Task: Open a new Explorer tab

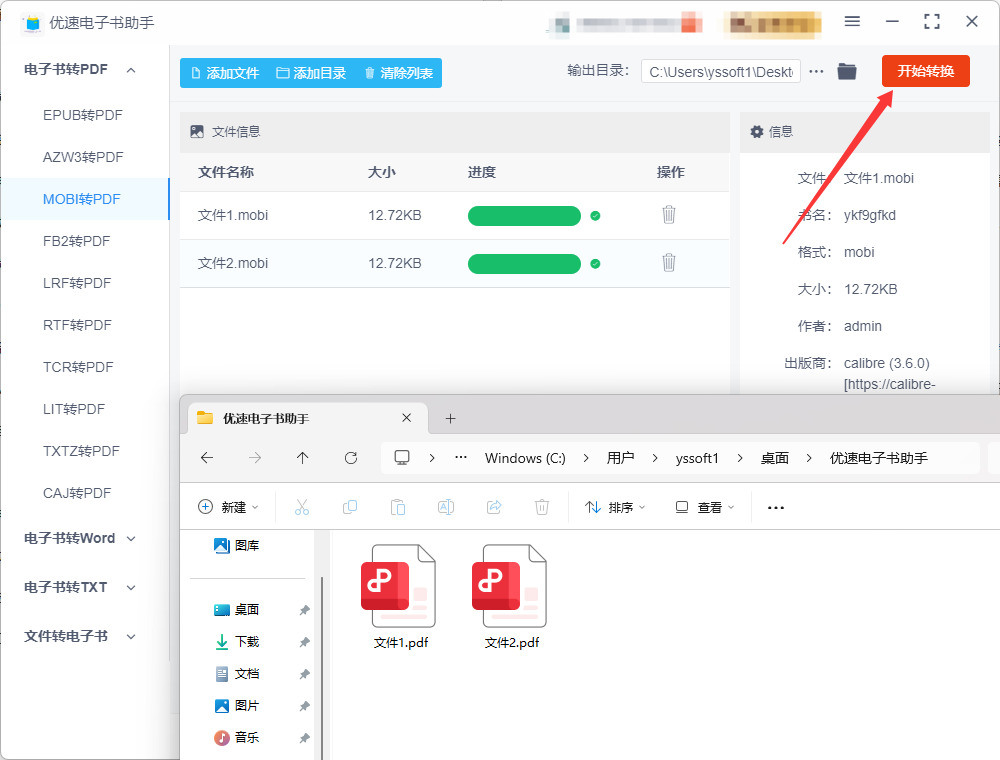Action: point(450,418)
